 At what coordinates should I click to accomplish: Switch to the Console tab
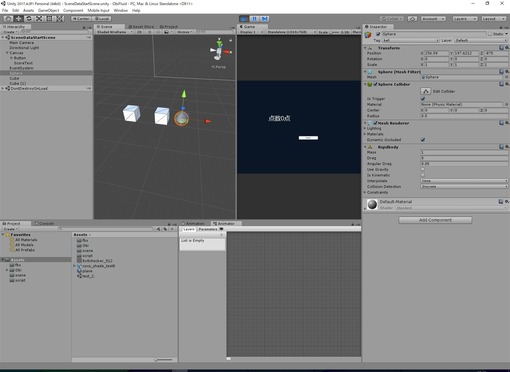coord(44,223)
